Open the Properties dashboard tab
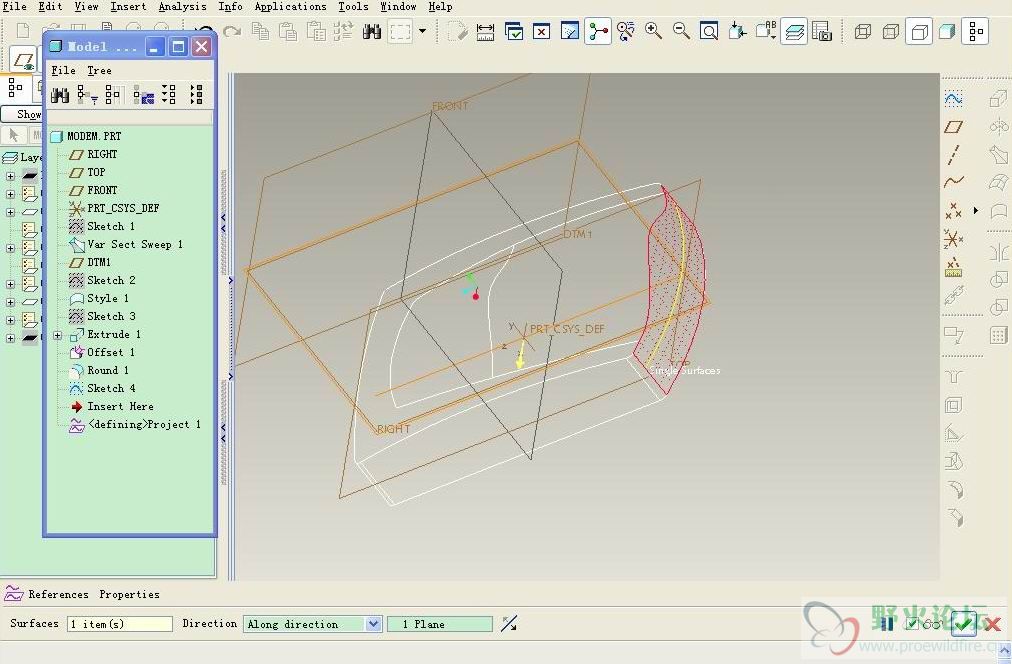1012x664 pixels. coord(129,594)
